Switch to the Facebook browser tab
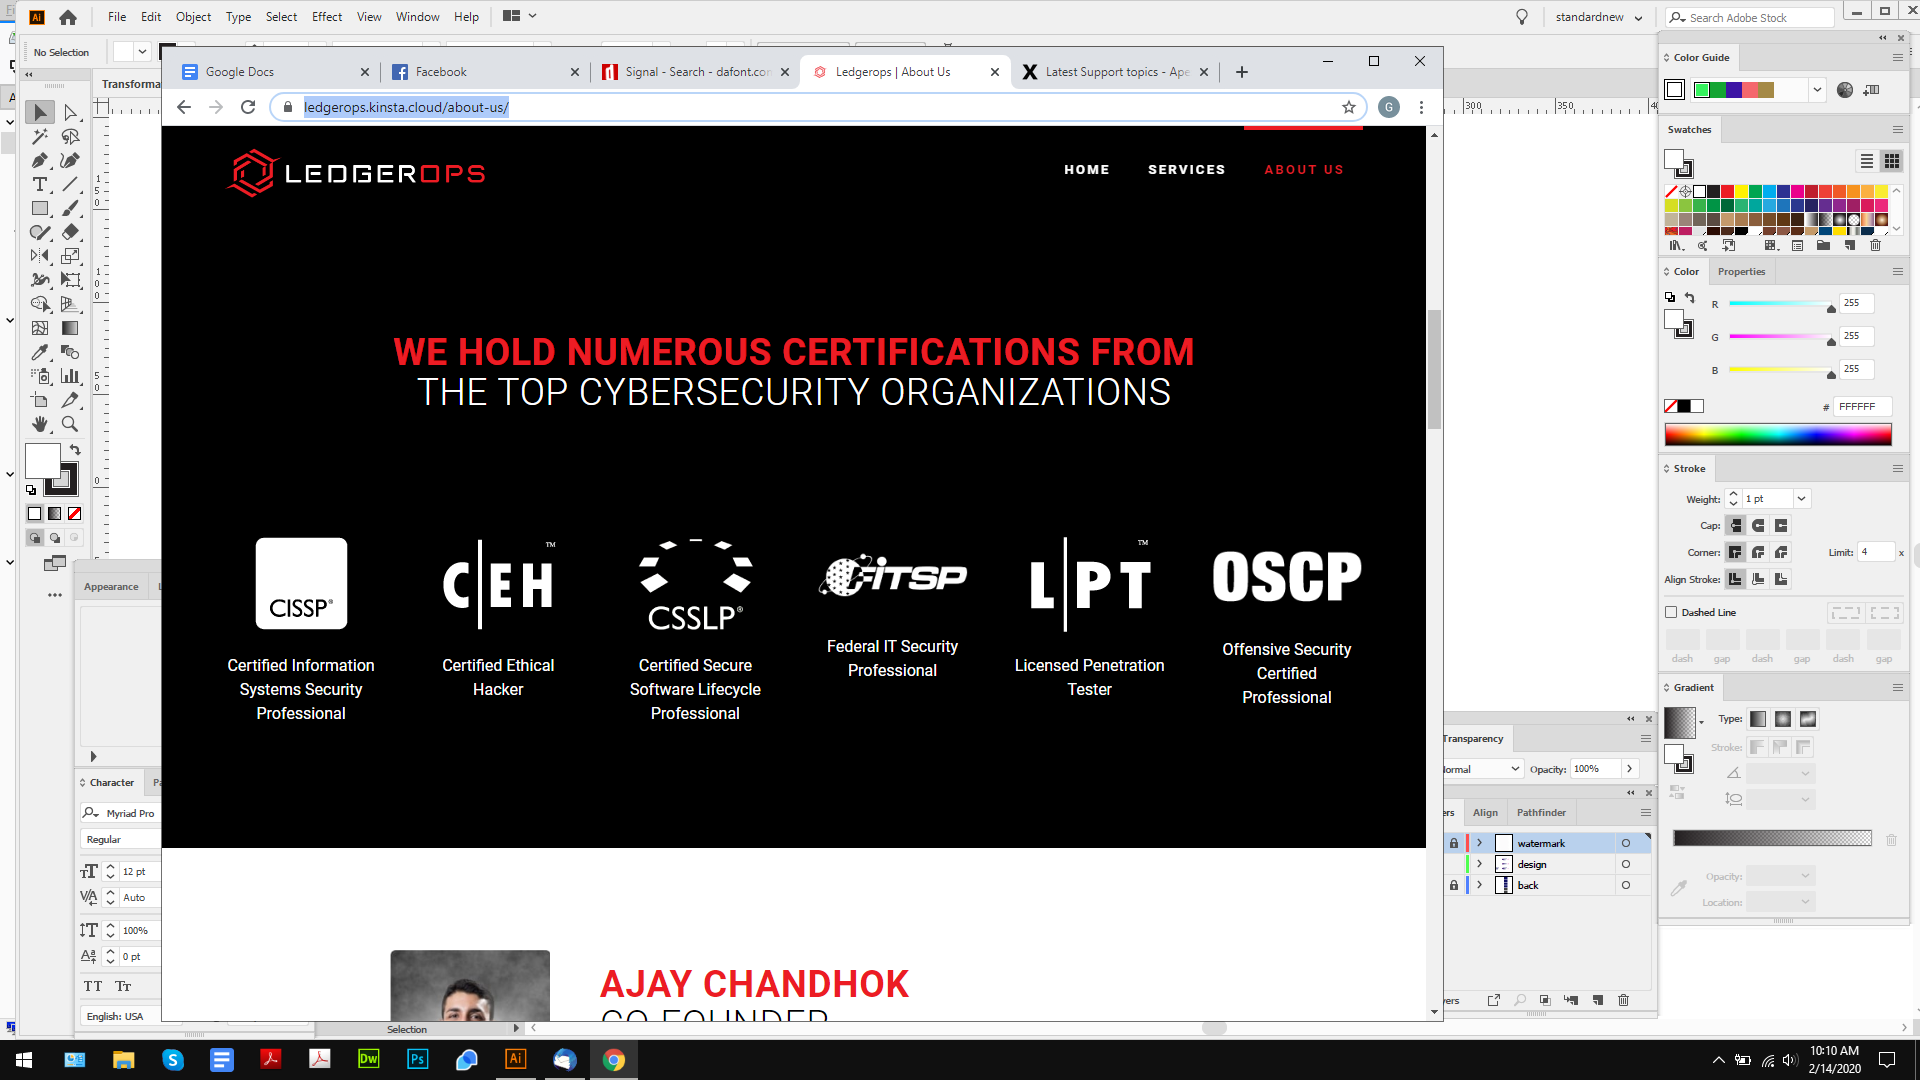1920x1080 pixels. click(486, 72)
